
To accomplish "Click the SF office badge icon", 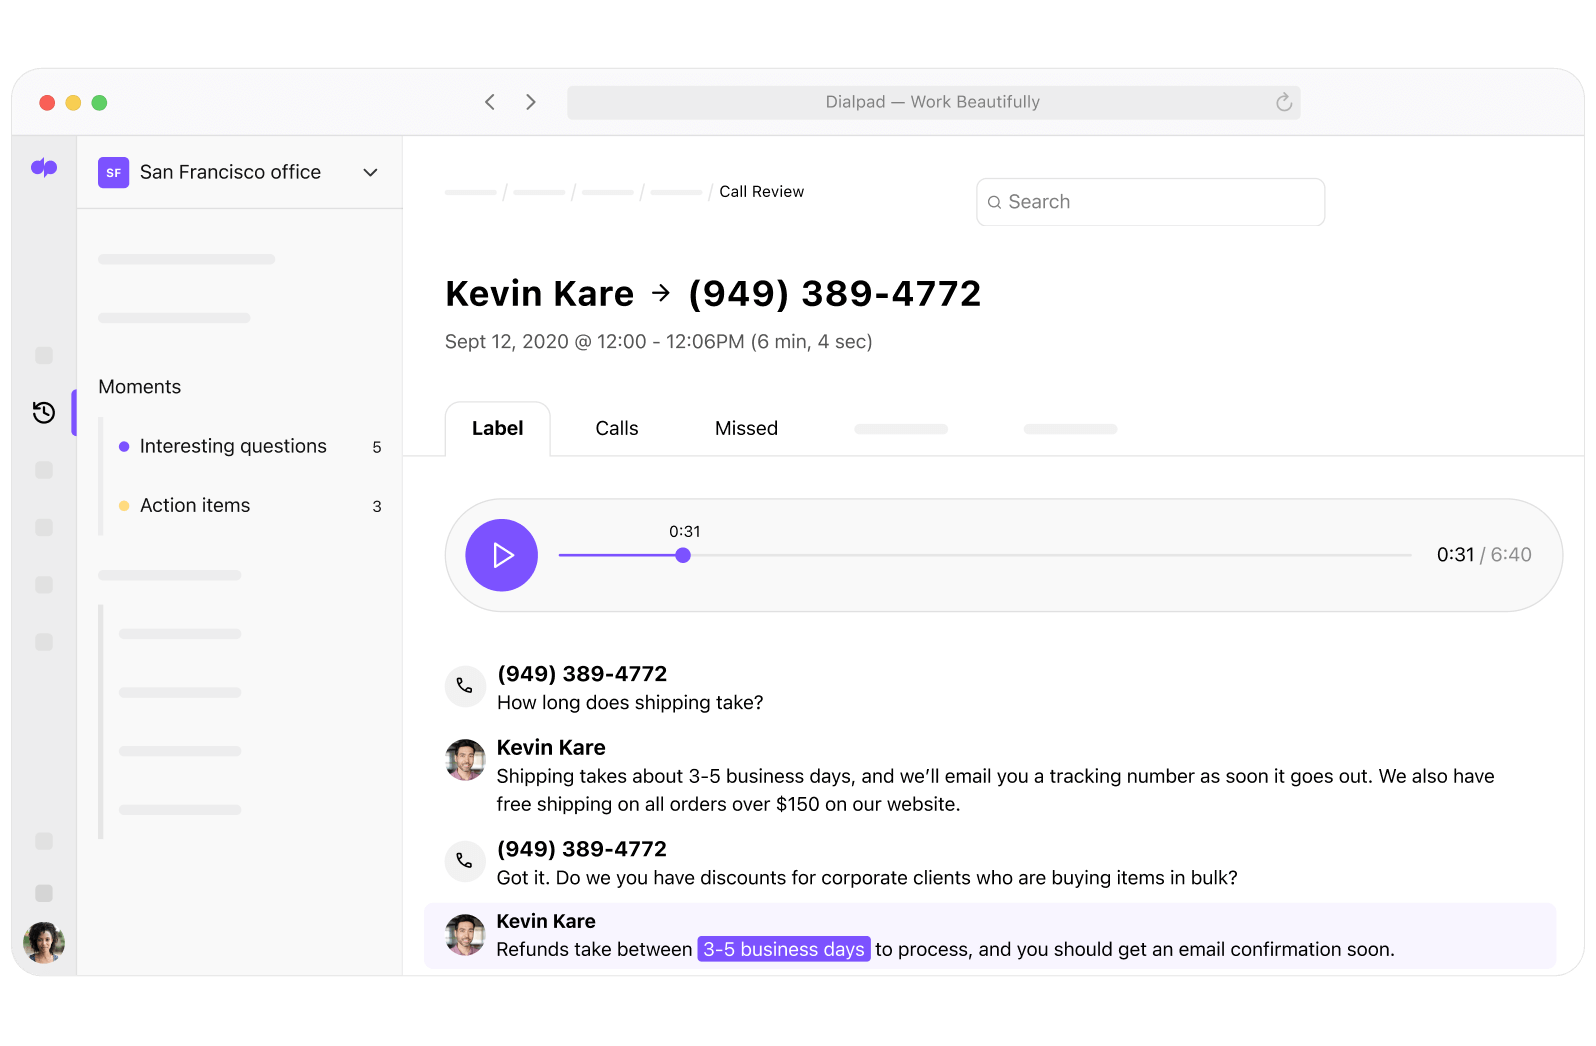I will (114, 172).
